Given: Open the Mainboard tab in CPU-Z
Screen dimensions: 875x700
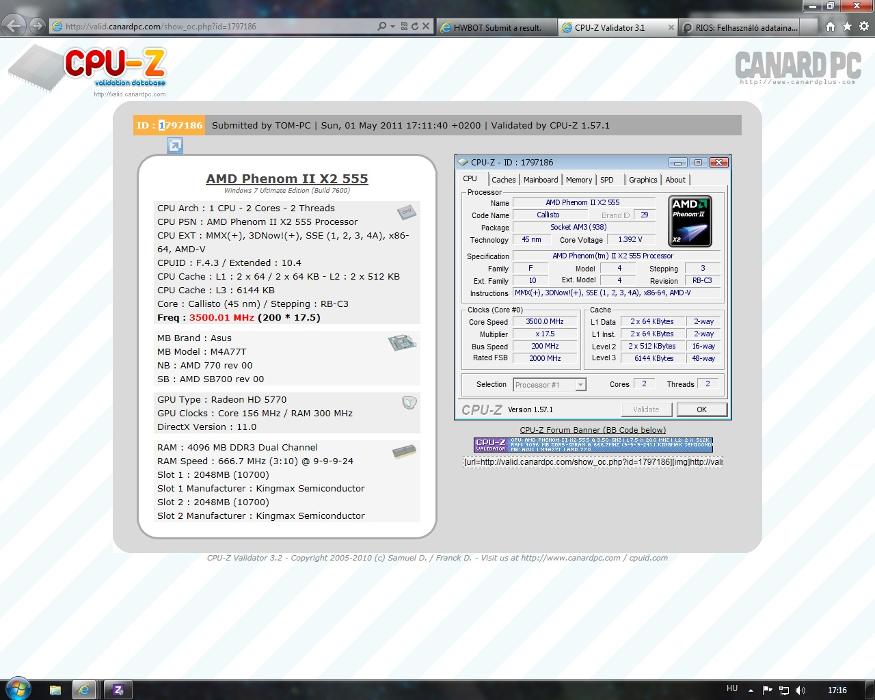Looking at the screenshot, I should click(x=540, y=180).
